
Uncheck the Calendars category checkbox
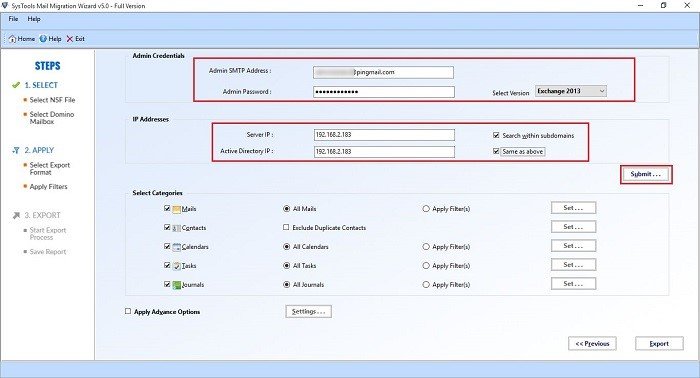(167, 246)
